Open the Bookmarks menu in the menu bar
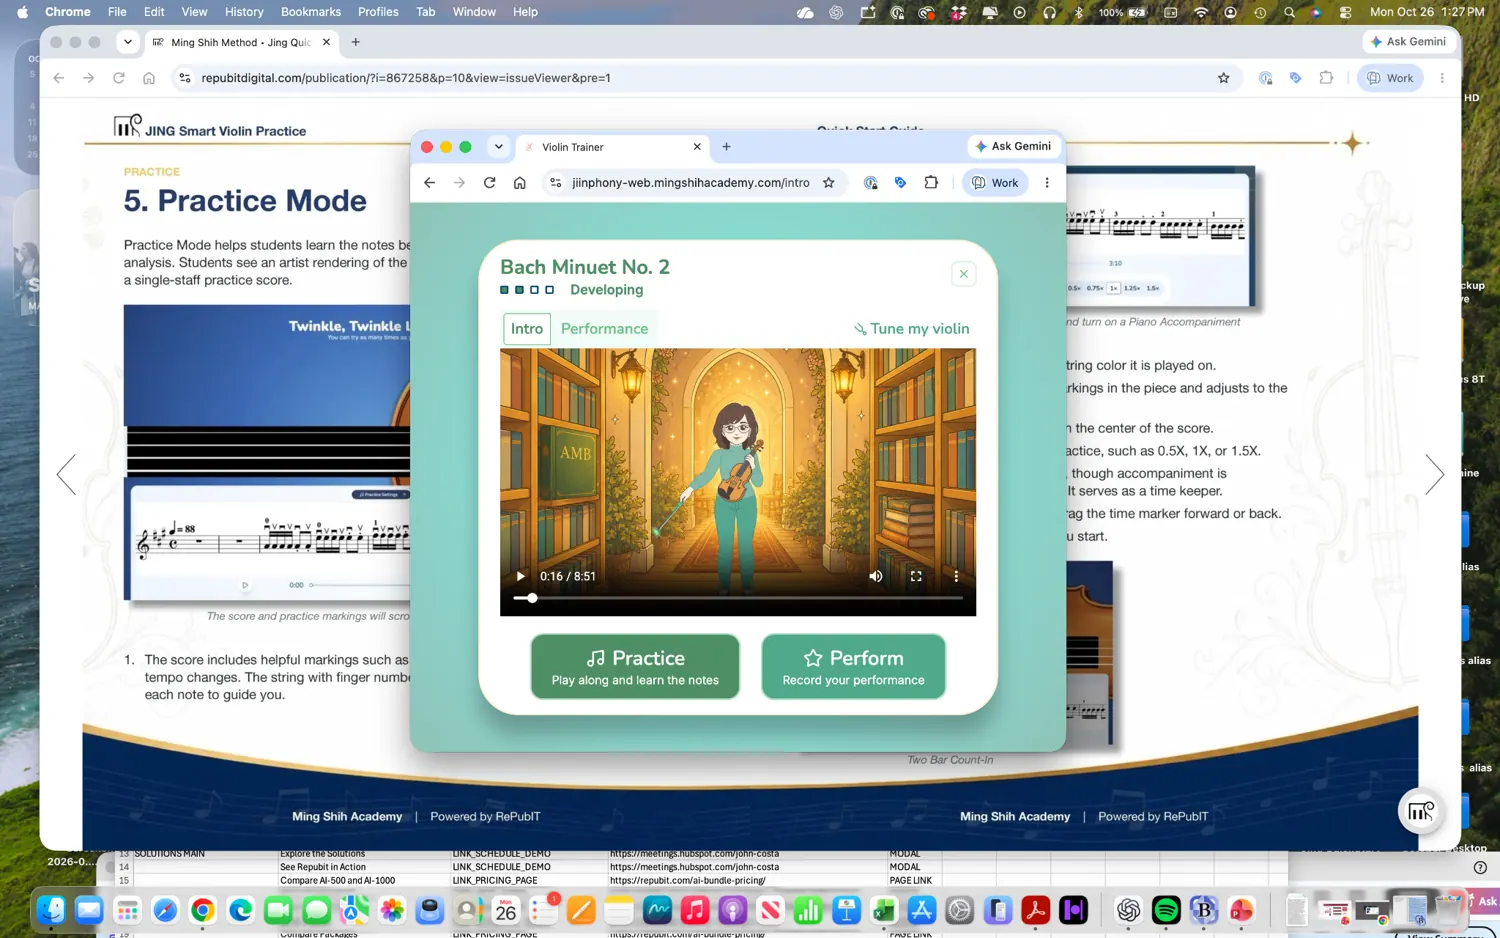 point(310,12)
